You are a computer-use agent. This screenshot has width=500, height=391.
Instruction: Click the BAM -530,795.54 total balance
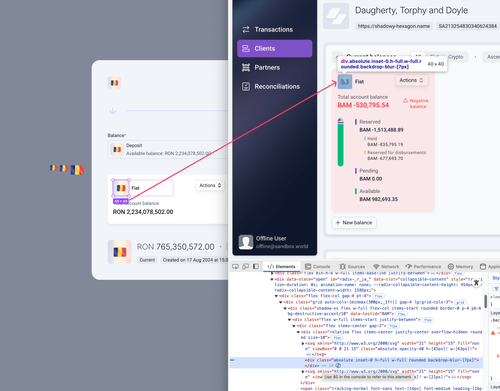pyautogui.click(x=363, y=105)
